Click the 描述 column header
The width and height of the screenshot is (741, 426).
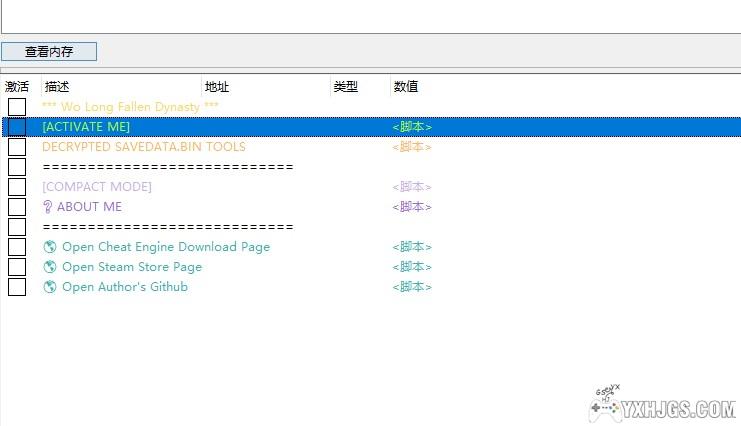[57, 87]
